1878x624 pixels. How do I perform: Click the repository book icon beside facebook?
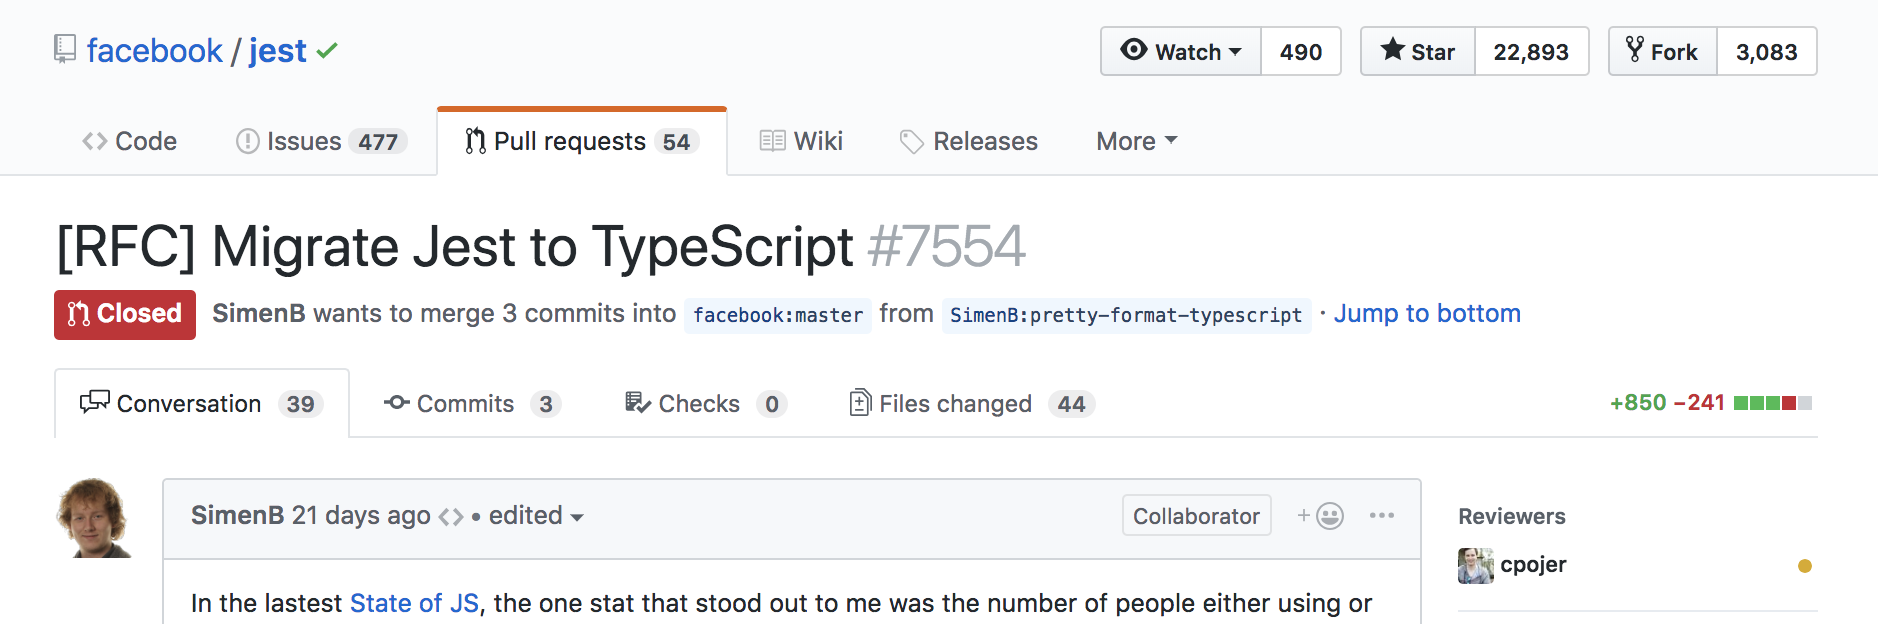click(64, 50)
